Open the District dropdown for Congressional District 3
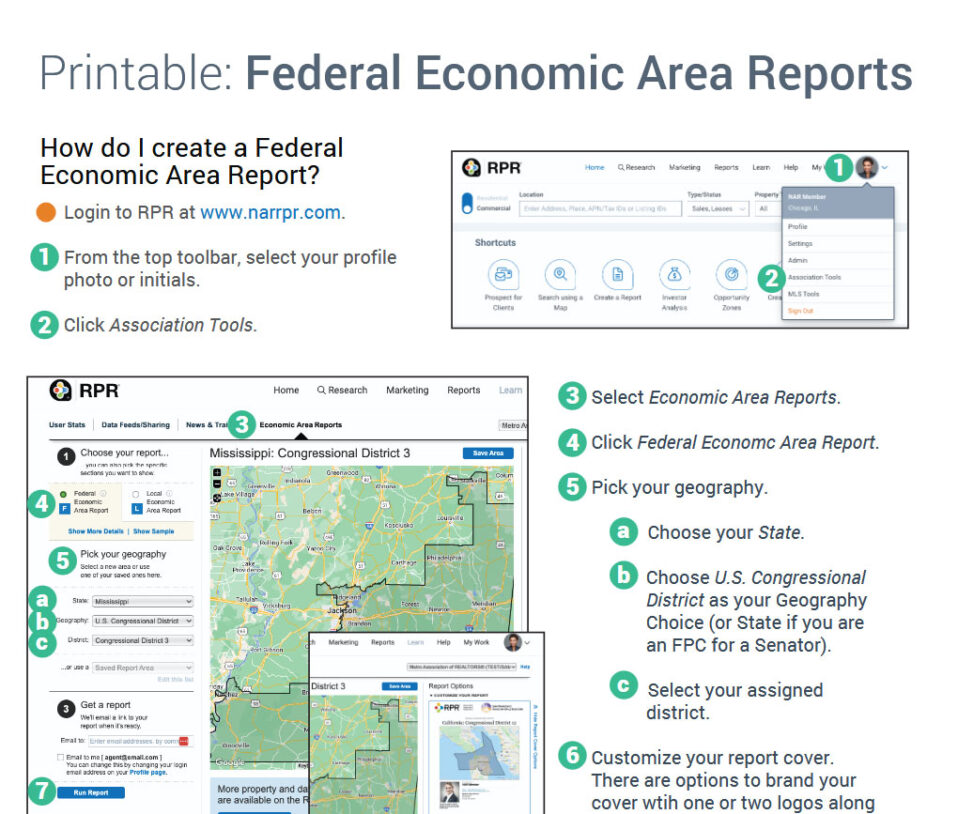 pyautogui.click(x=142, y=640)
